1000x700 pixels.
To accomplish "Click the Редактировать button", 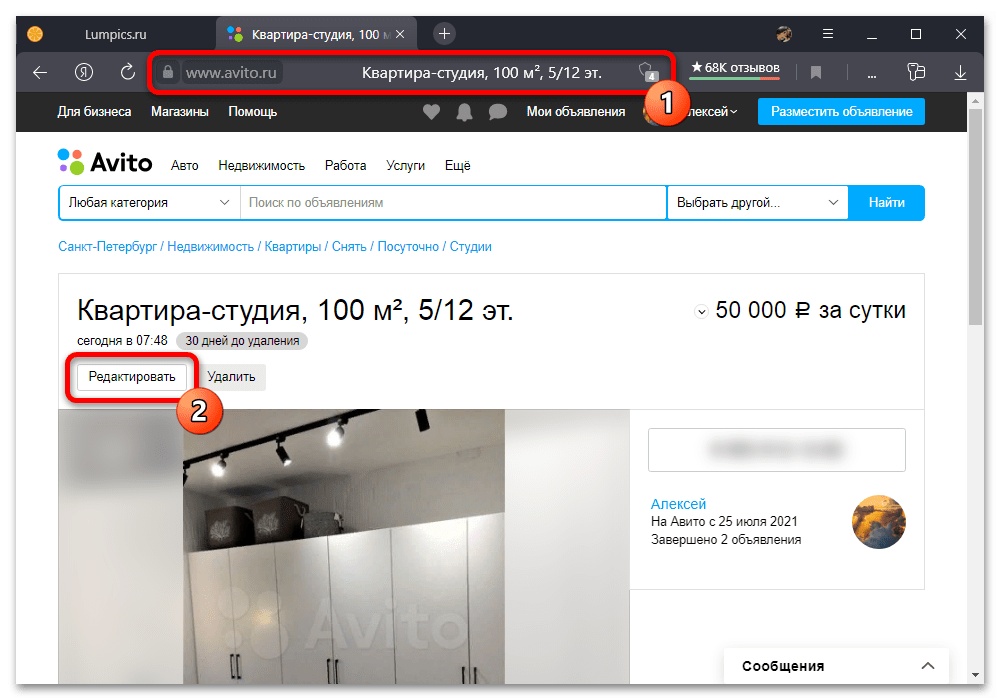I will click(132, 377).
